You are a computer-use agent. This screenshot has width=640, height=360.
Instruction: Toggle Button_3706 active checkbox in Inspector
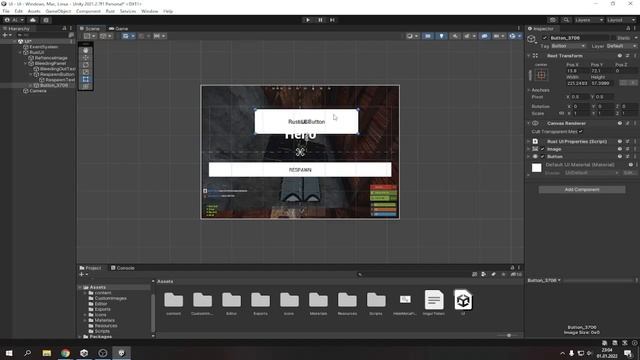[x=544, y=38]
